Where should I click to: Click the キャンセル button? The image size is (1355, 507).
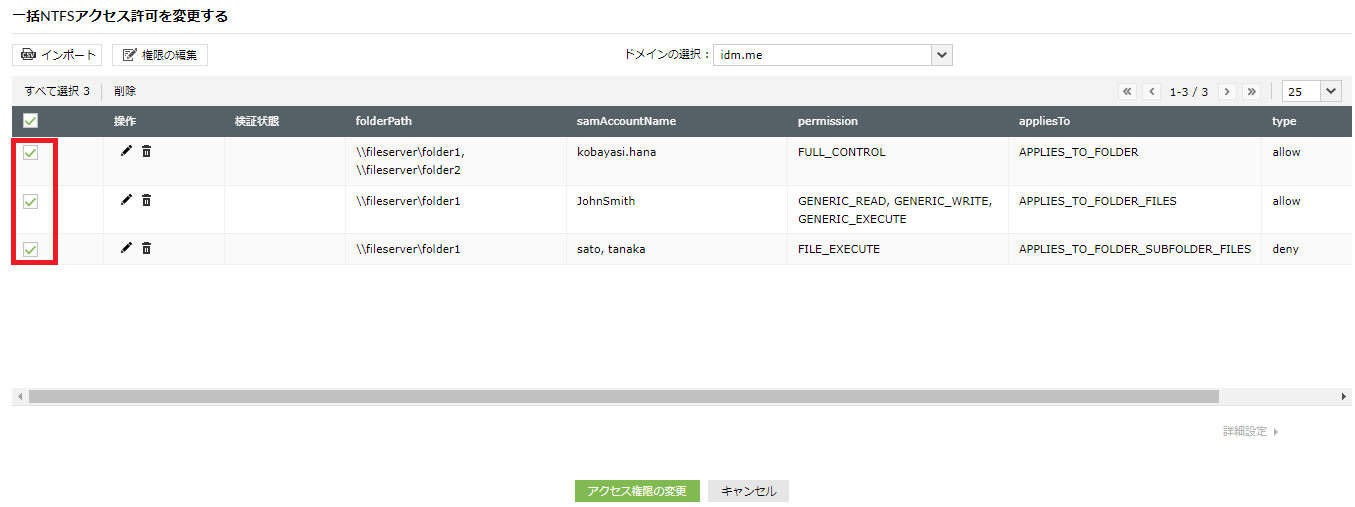(x=748, y=491)
